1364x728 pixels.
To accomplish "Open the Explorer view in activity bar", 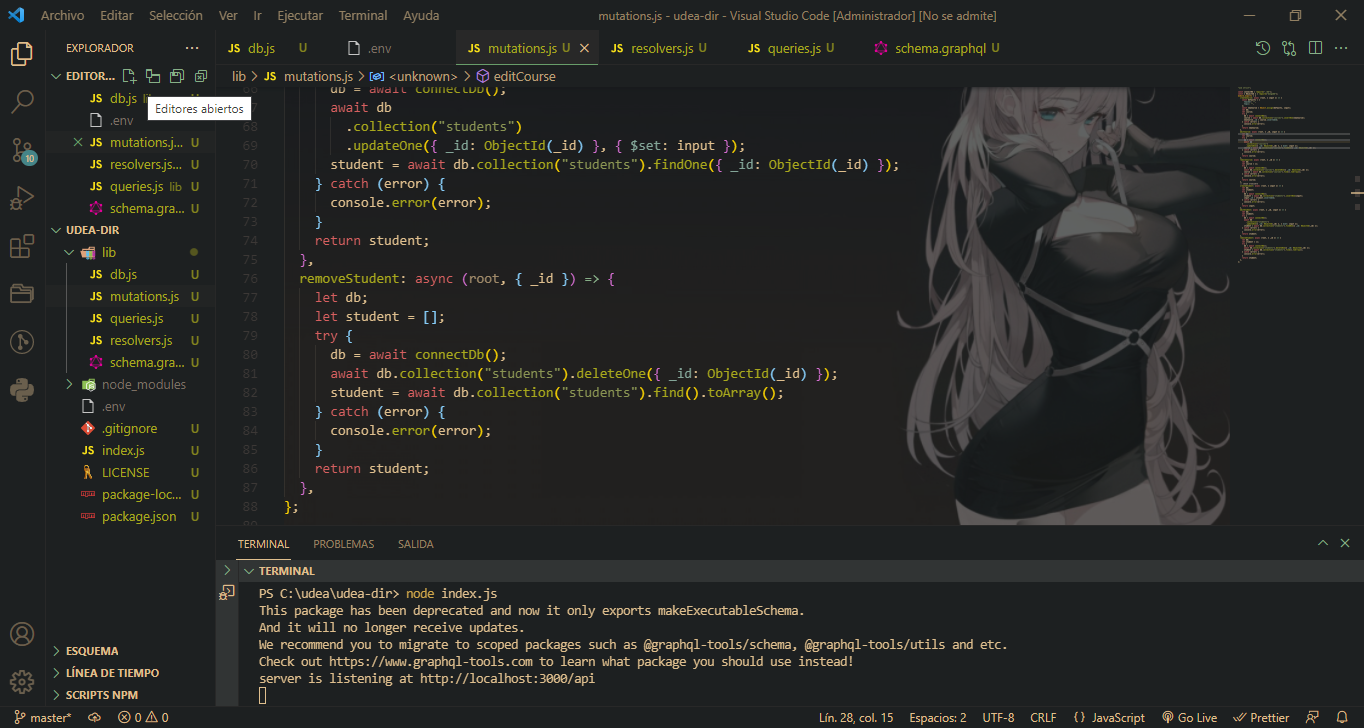I will click(22, 54).
